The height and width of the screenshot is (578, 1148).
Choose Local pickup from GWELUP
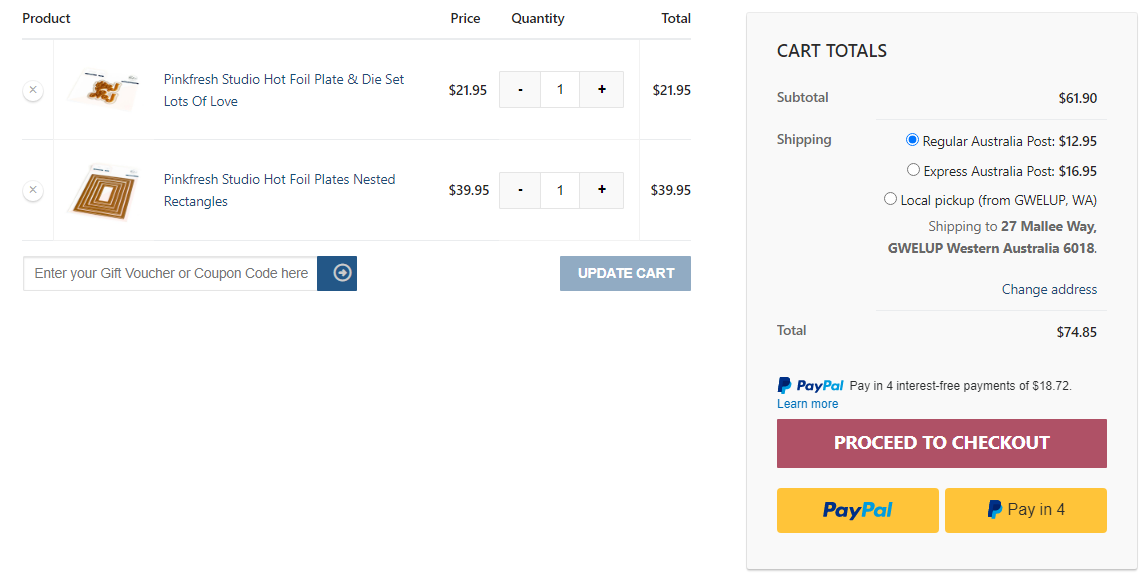(890, 198)
